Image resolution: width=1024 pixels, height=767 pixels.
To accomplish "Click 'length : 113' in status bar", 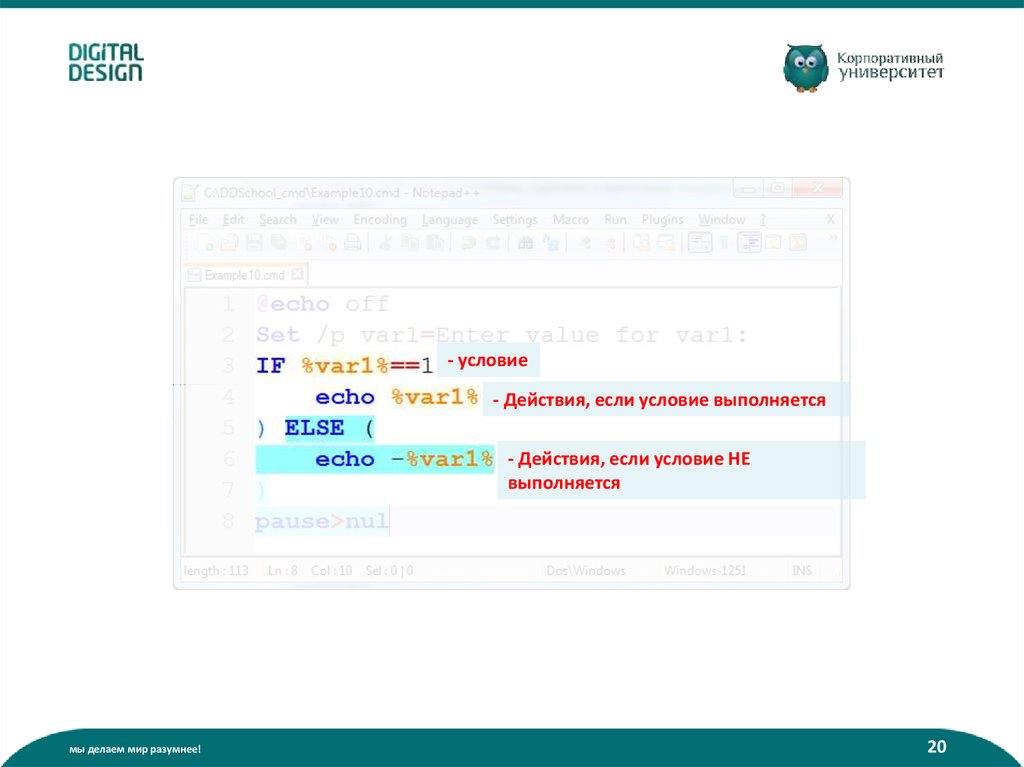I will (x=216, y=570).
